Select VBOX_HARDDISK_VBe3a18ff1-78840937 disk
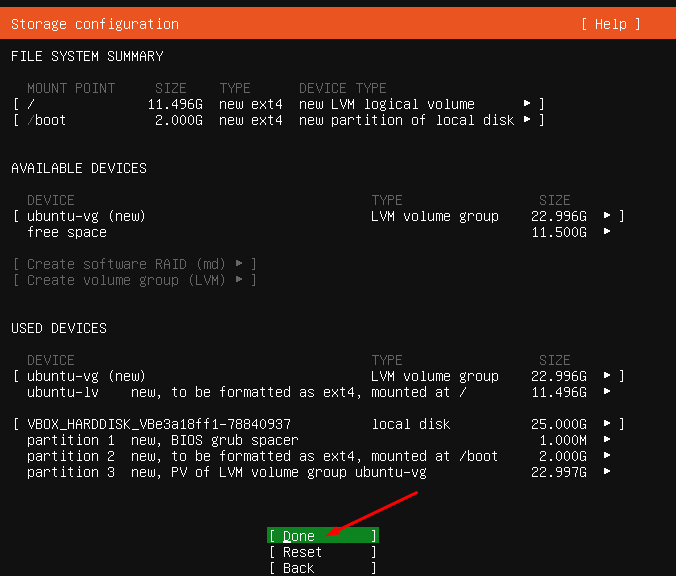 point(319,424)
